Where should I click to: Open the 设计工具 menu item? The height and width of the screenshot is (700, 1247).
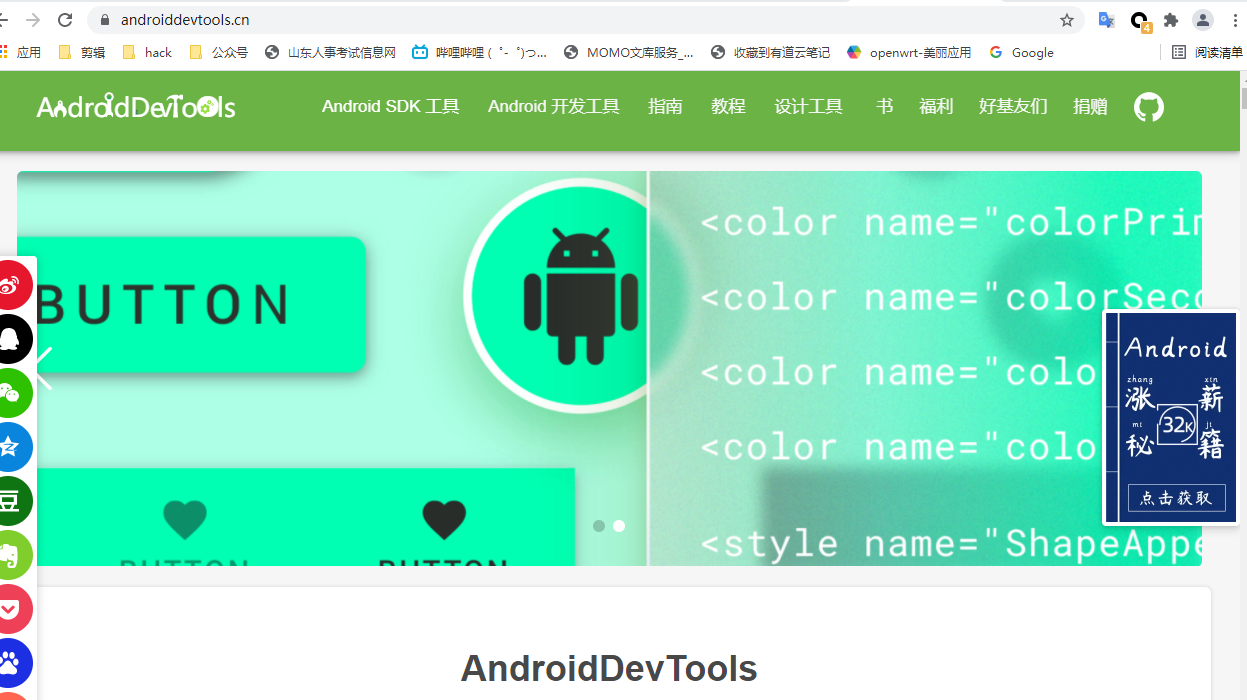point(809,107)
